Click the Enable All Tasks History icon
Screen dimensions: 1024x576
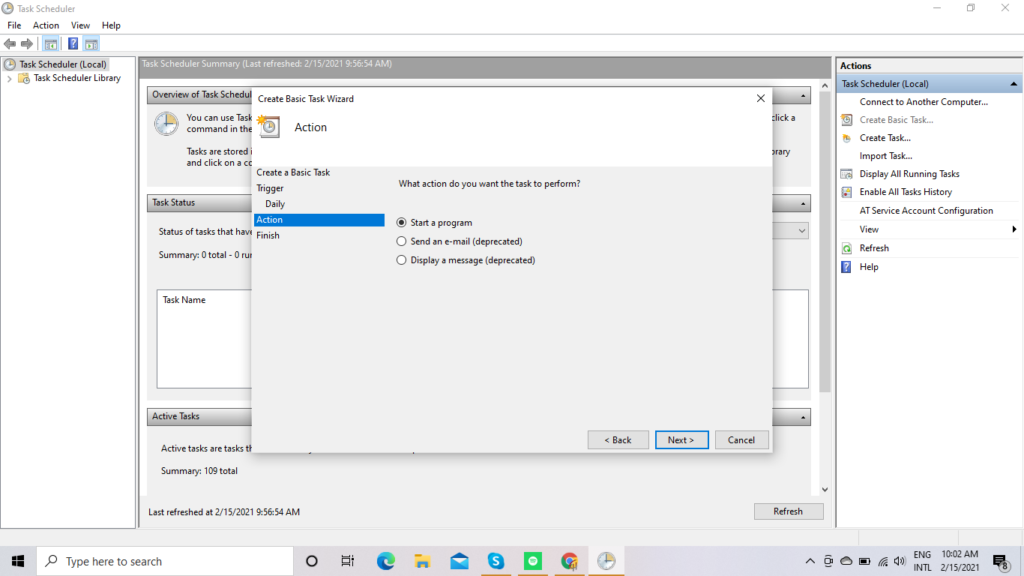(x=846, y=192)
